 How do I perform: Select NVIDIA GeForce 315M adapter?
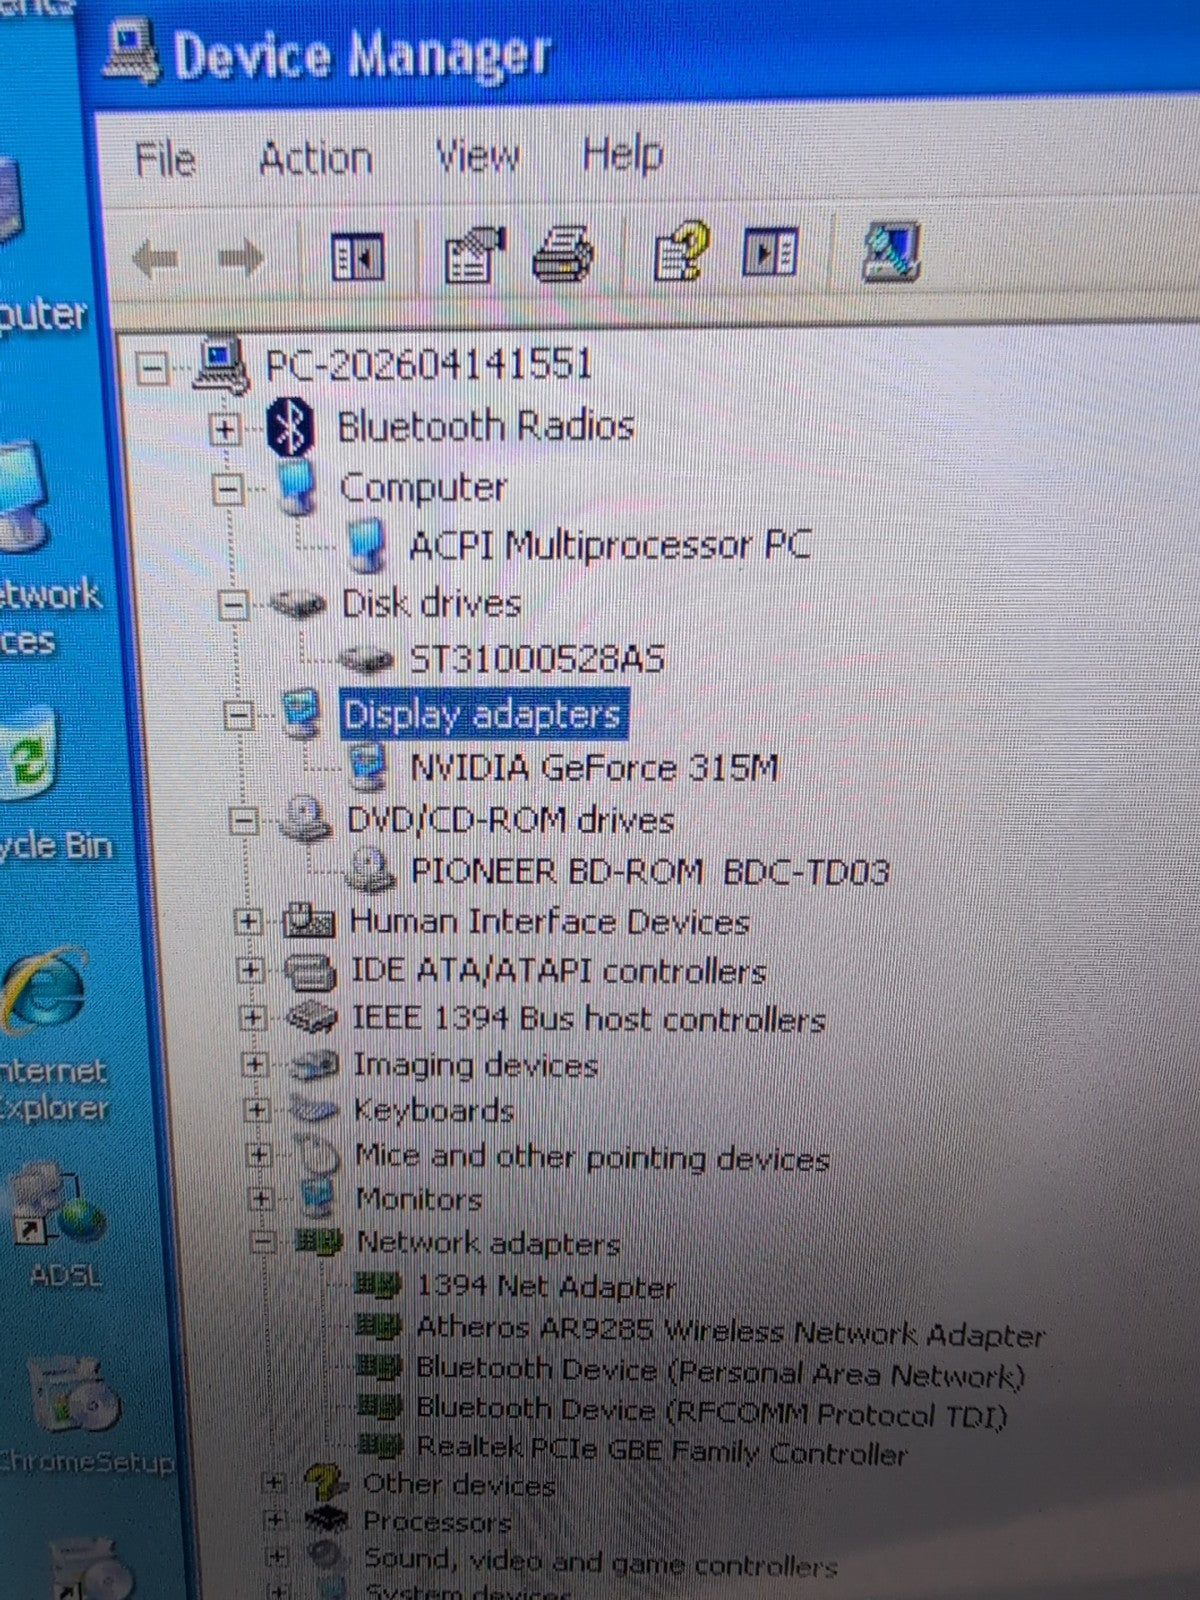coord(594,768)
